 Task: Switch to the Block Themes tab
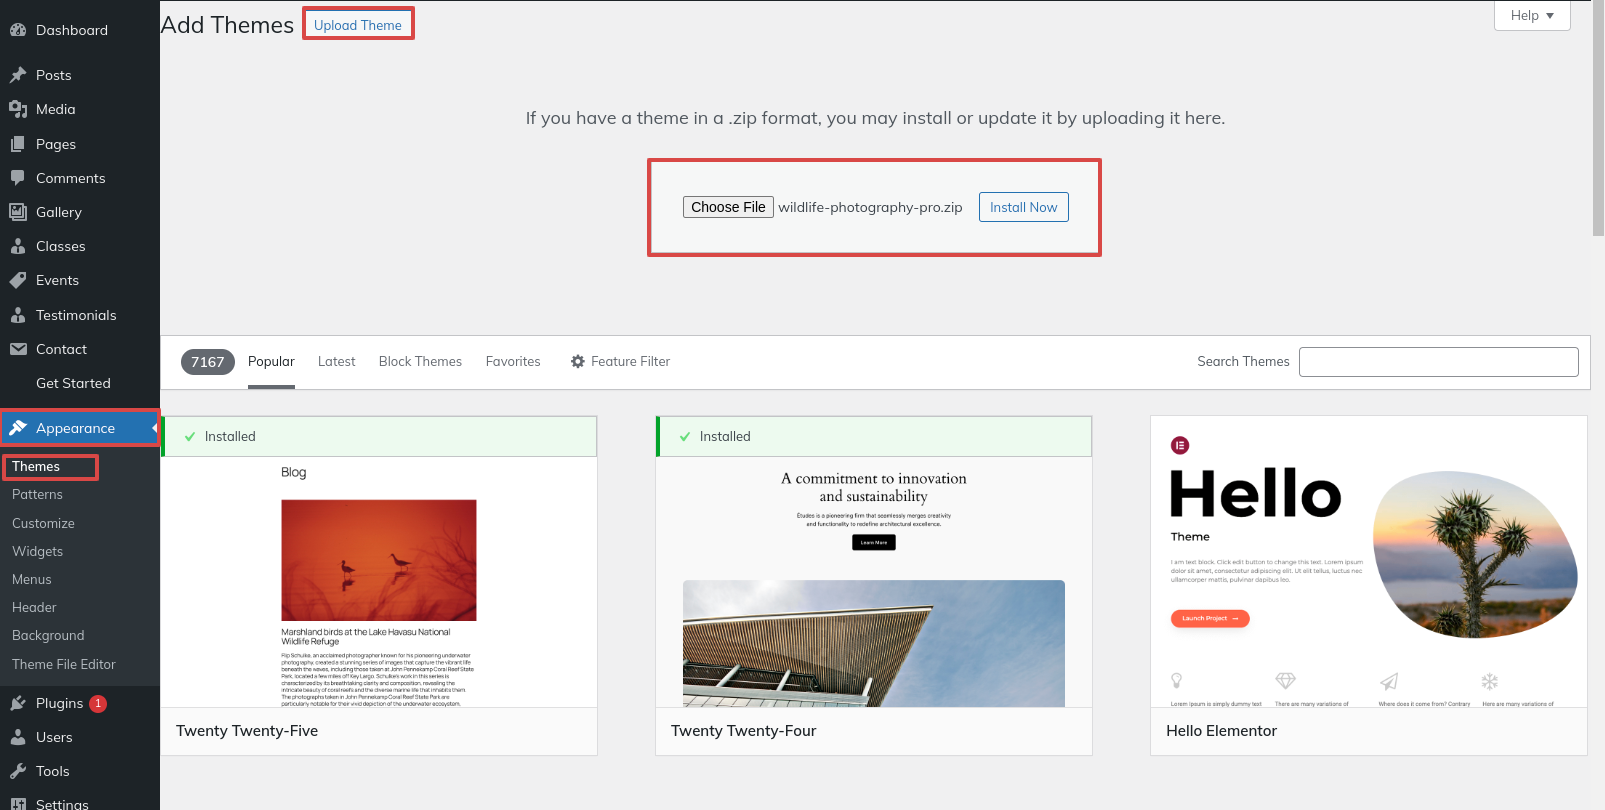(x=420, y=361)
